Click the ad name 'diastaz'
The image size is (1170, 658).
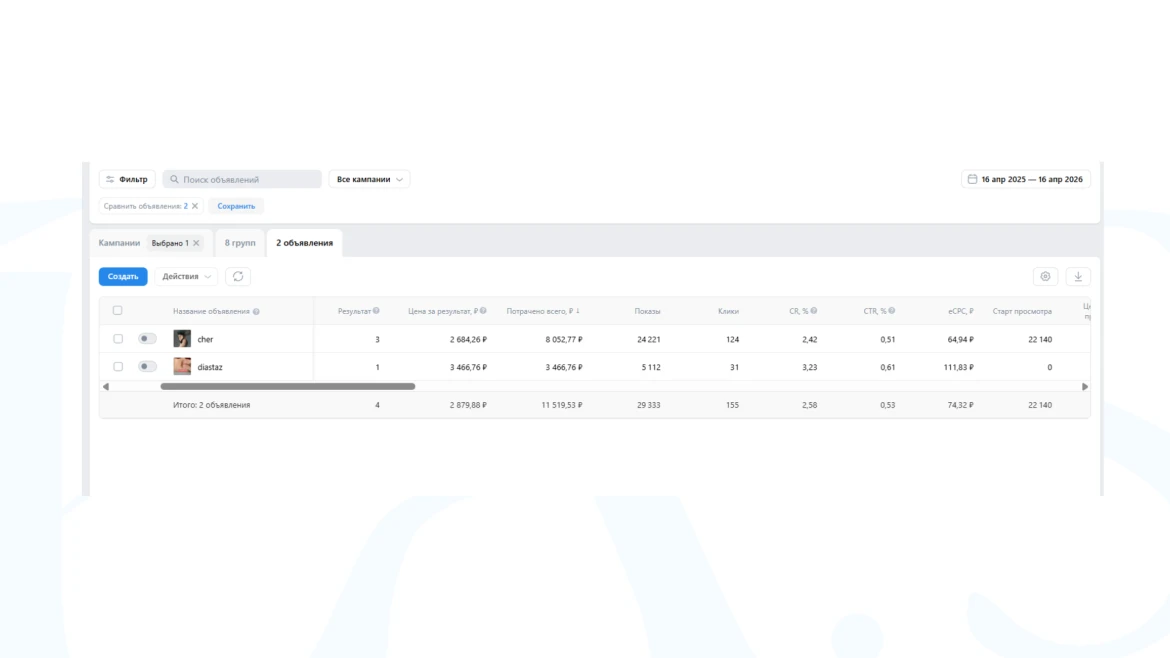(210, 367)
